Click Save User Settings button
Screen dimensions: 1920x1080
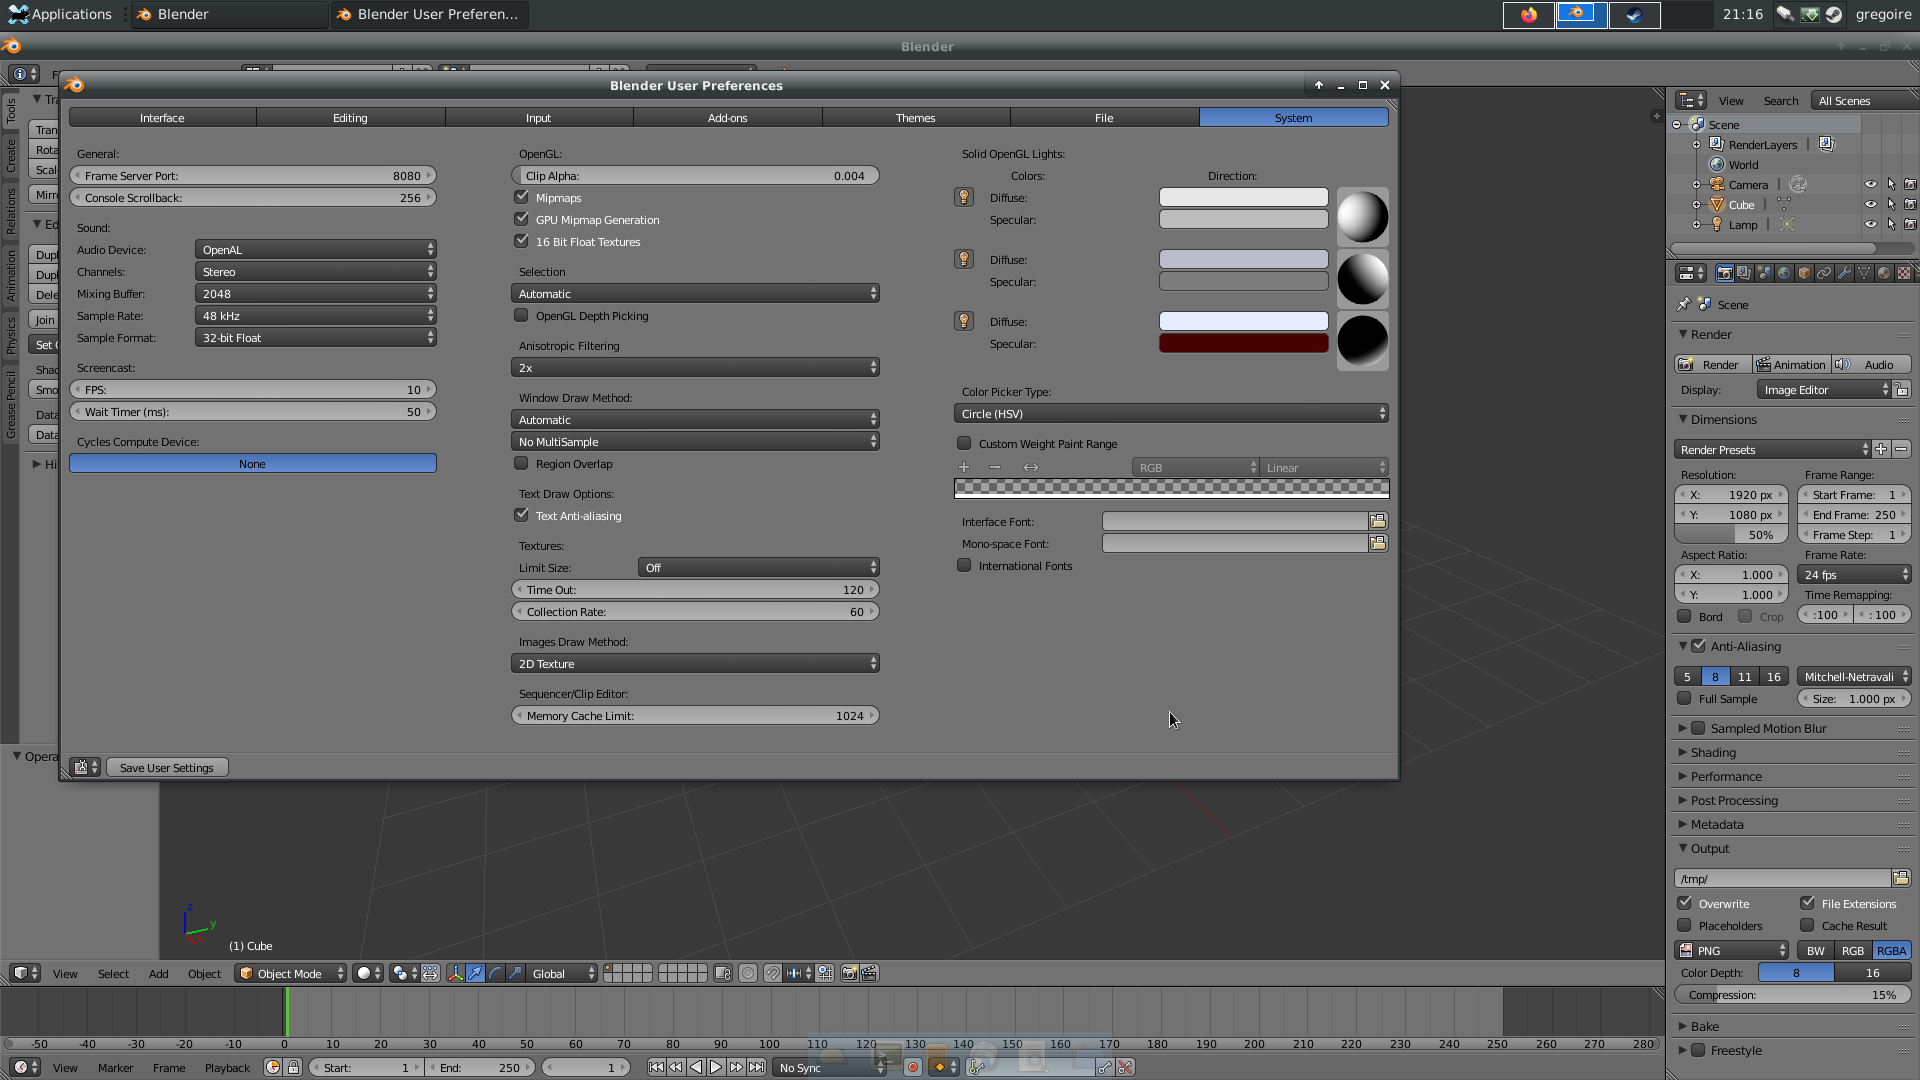tap(167, 767)
